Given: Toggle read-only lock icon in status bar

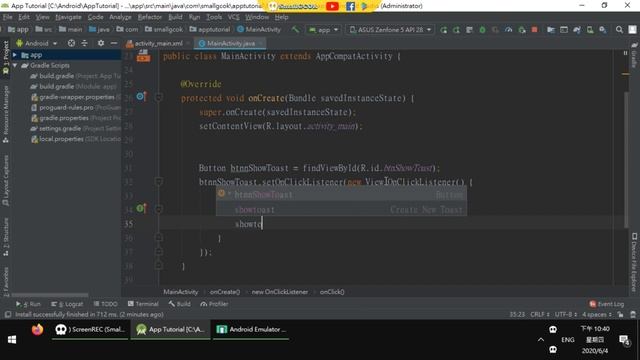Looking at the screenshot, I should point(620,314).
